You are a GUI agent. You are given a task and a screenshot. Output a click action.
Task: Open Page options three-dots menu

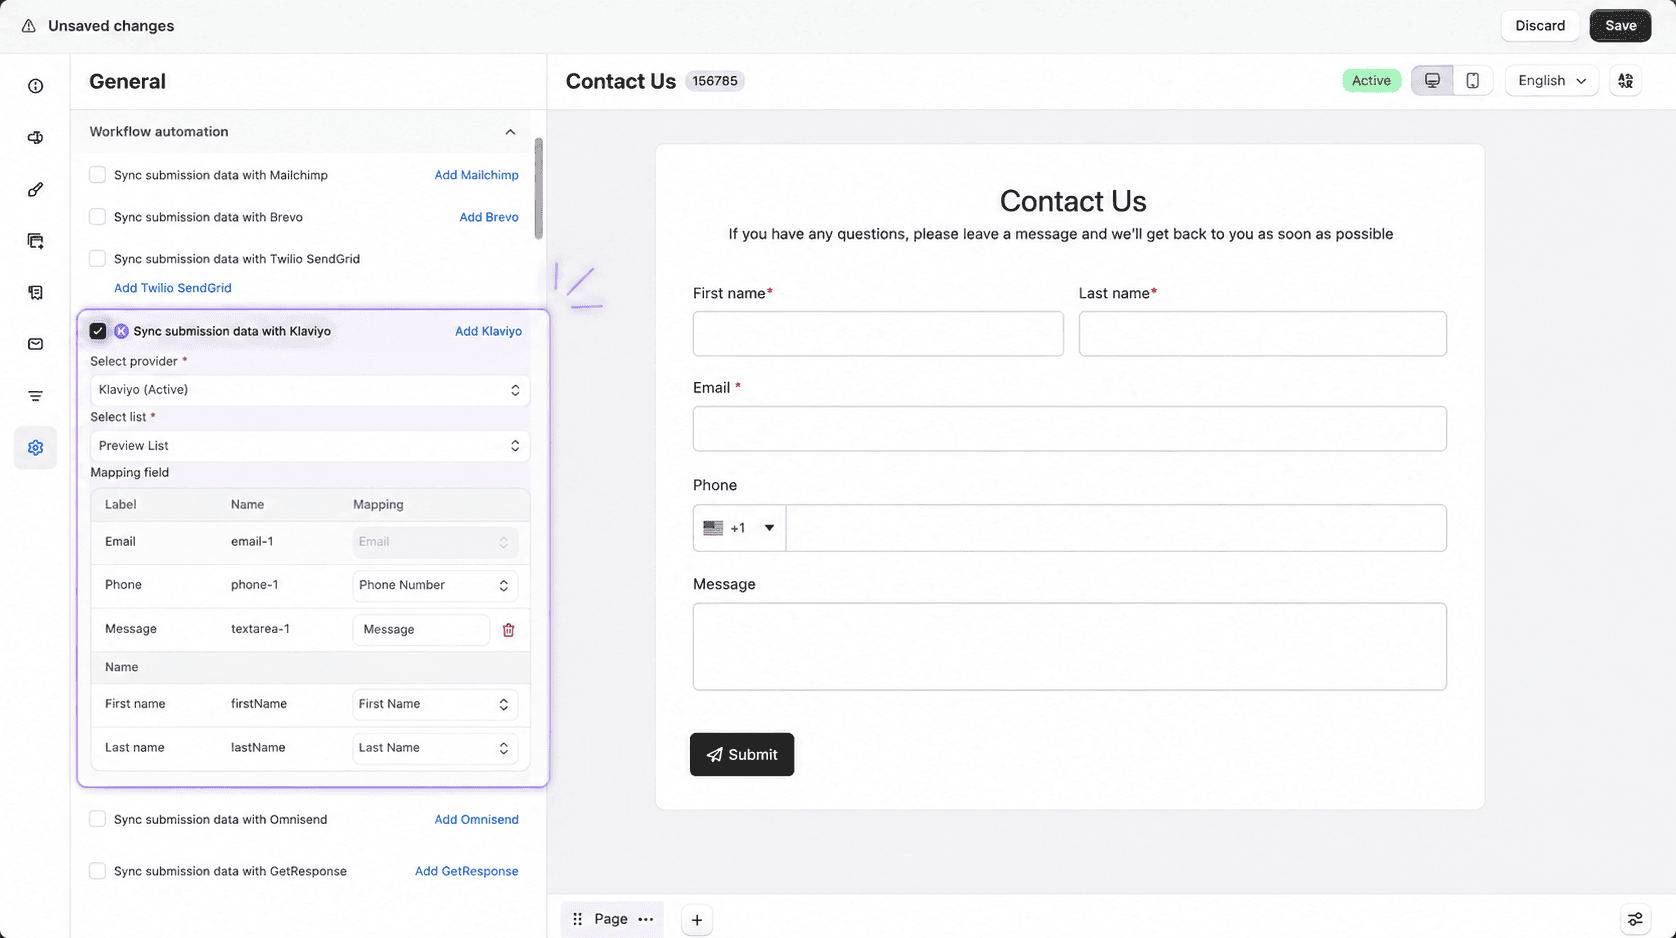pos(646,919)
